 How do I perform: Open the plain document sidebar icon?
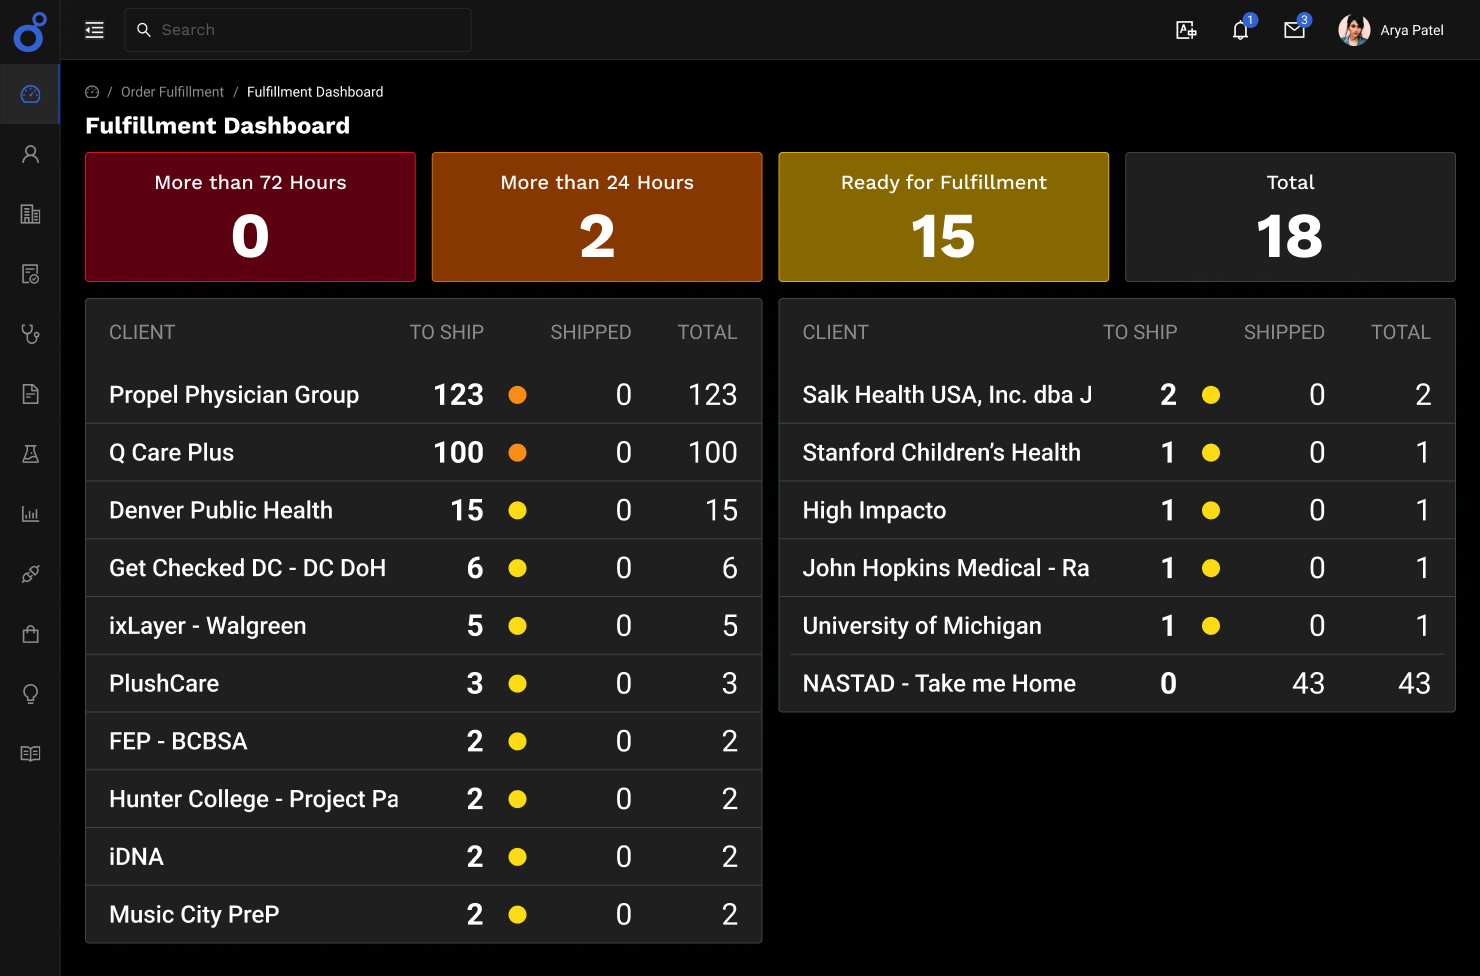(30, 394)
